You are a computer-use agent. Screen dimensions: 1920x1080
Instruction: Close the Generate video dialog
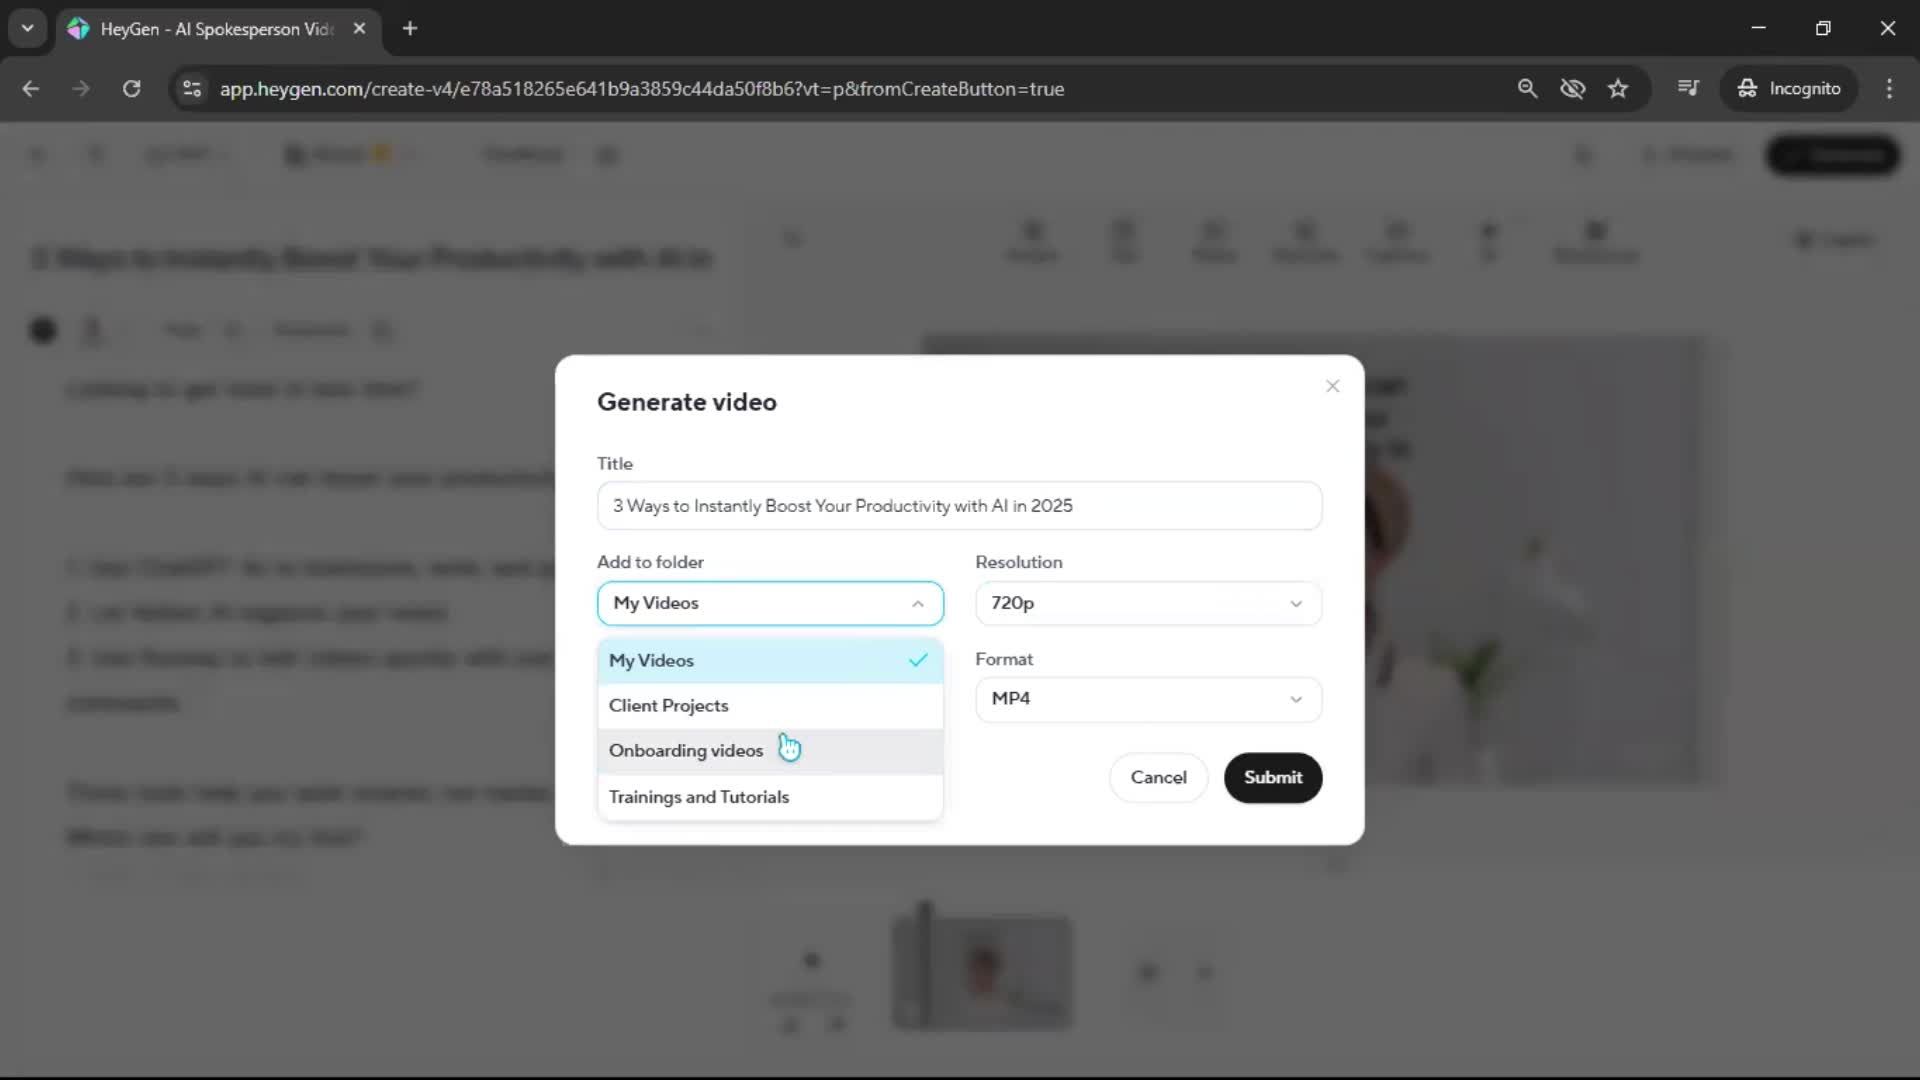click(x=1332, y=386)
